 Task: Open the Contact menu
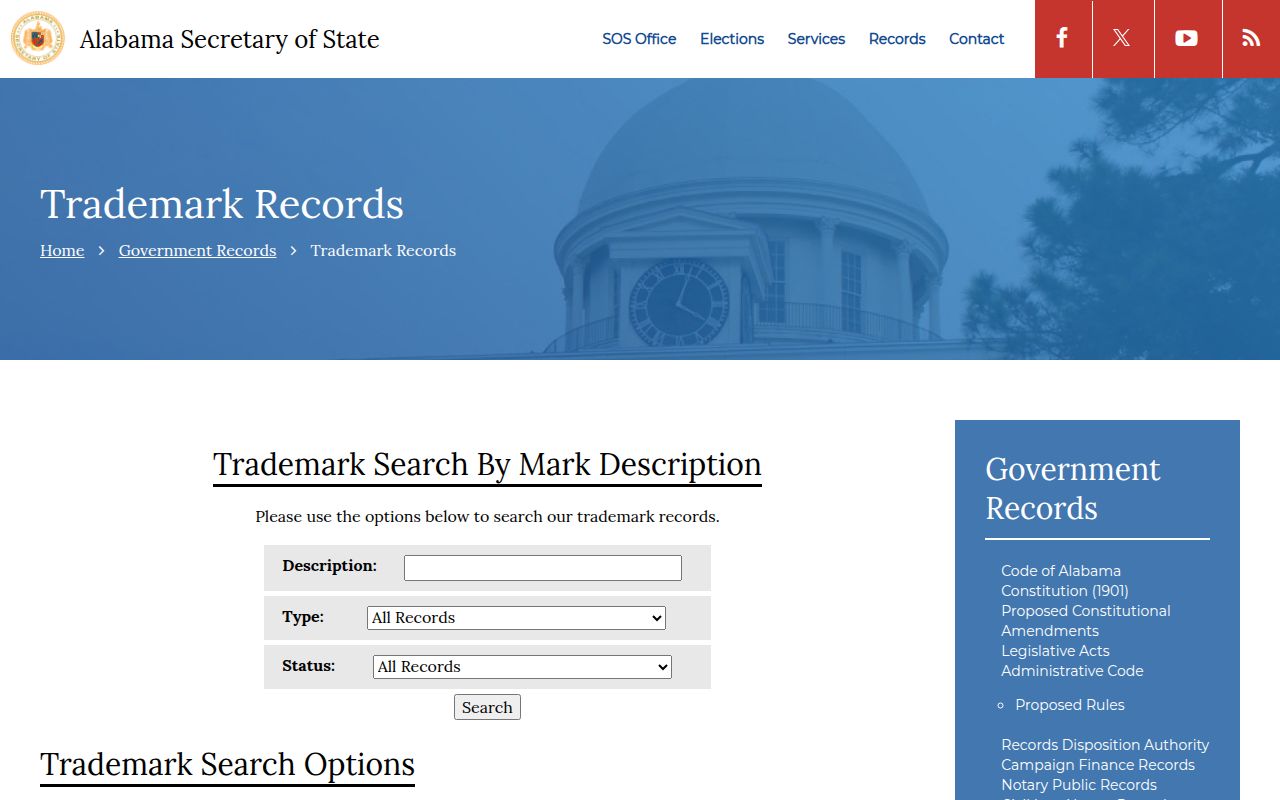976,39
